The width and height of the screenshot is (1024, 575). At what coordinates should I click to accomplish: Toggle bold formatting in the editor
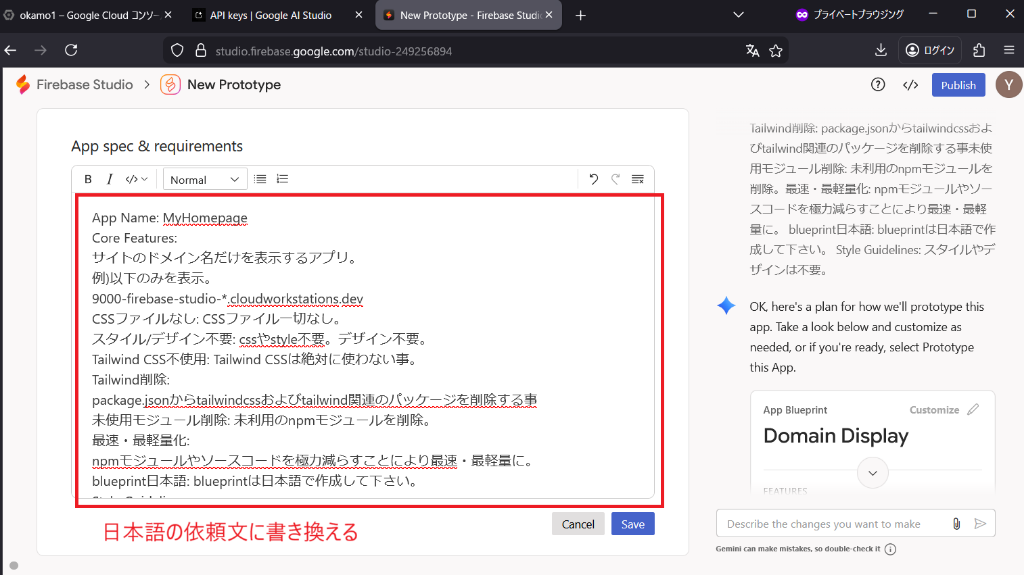[x=88, y=179]
